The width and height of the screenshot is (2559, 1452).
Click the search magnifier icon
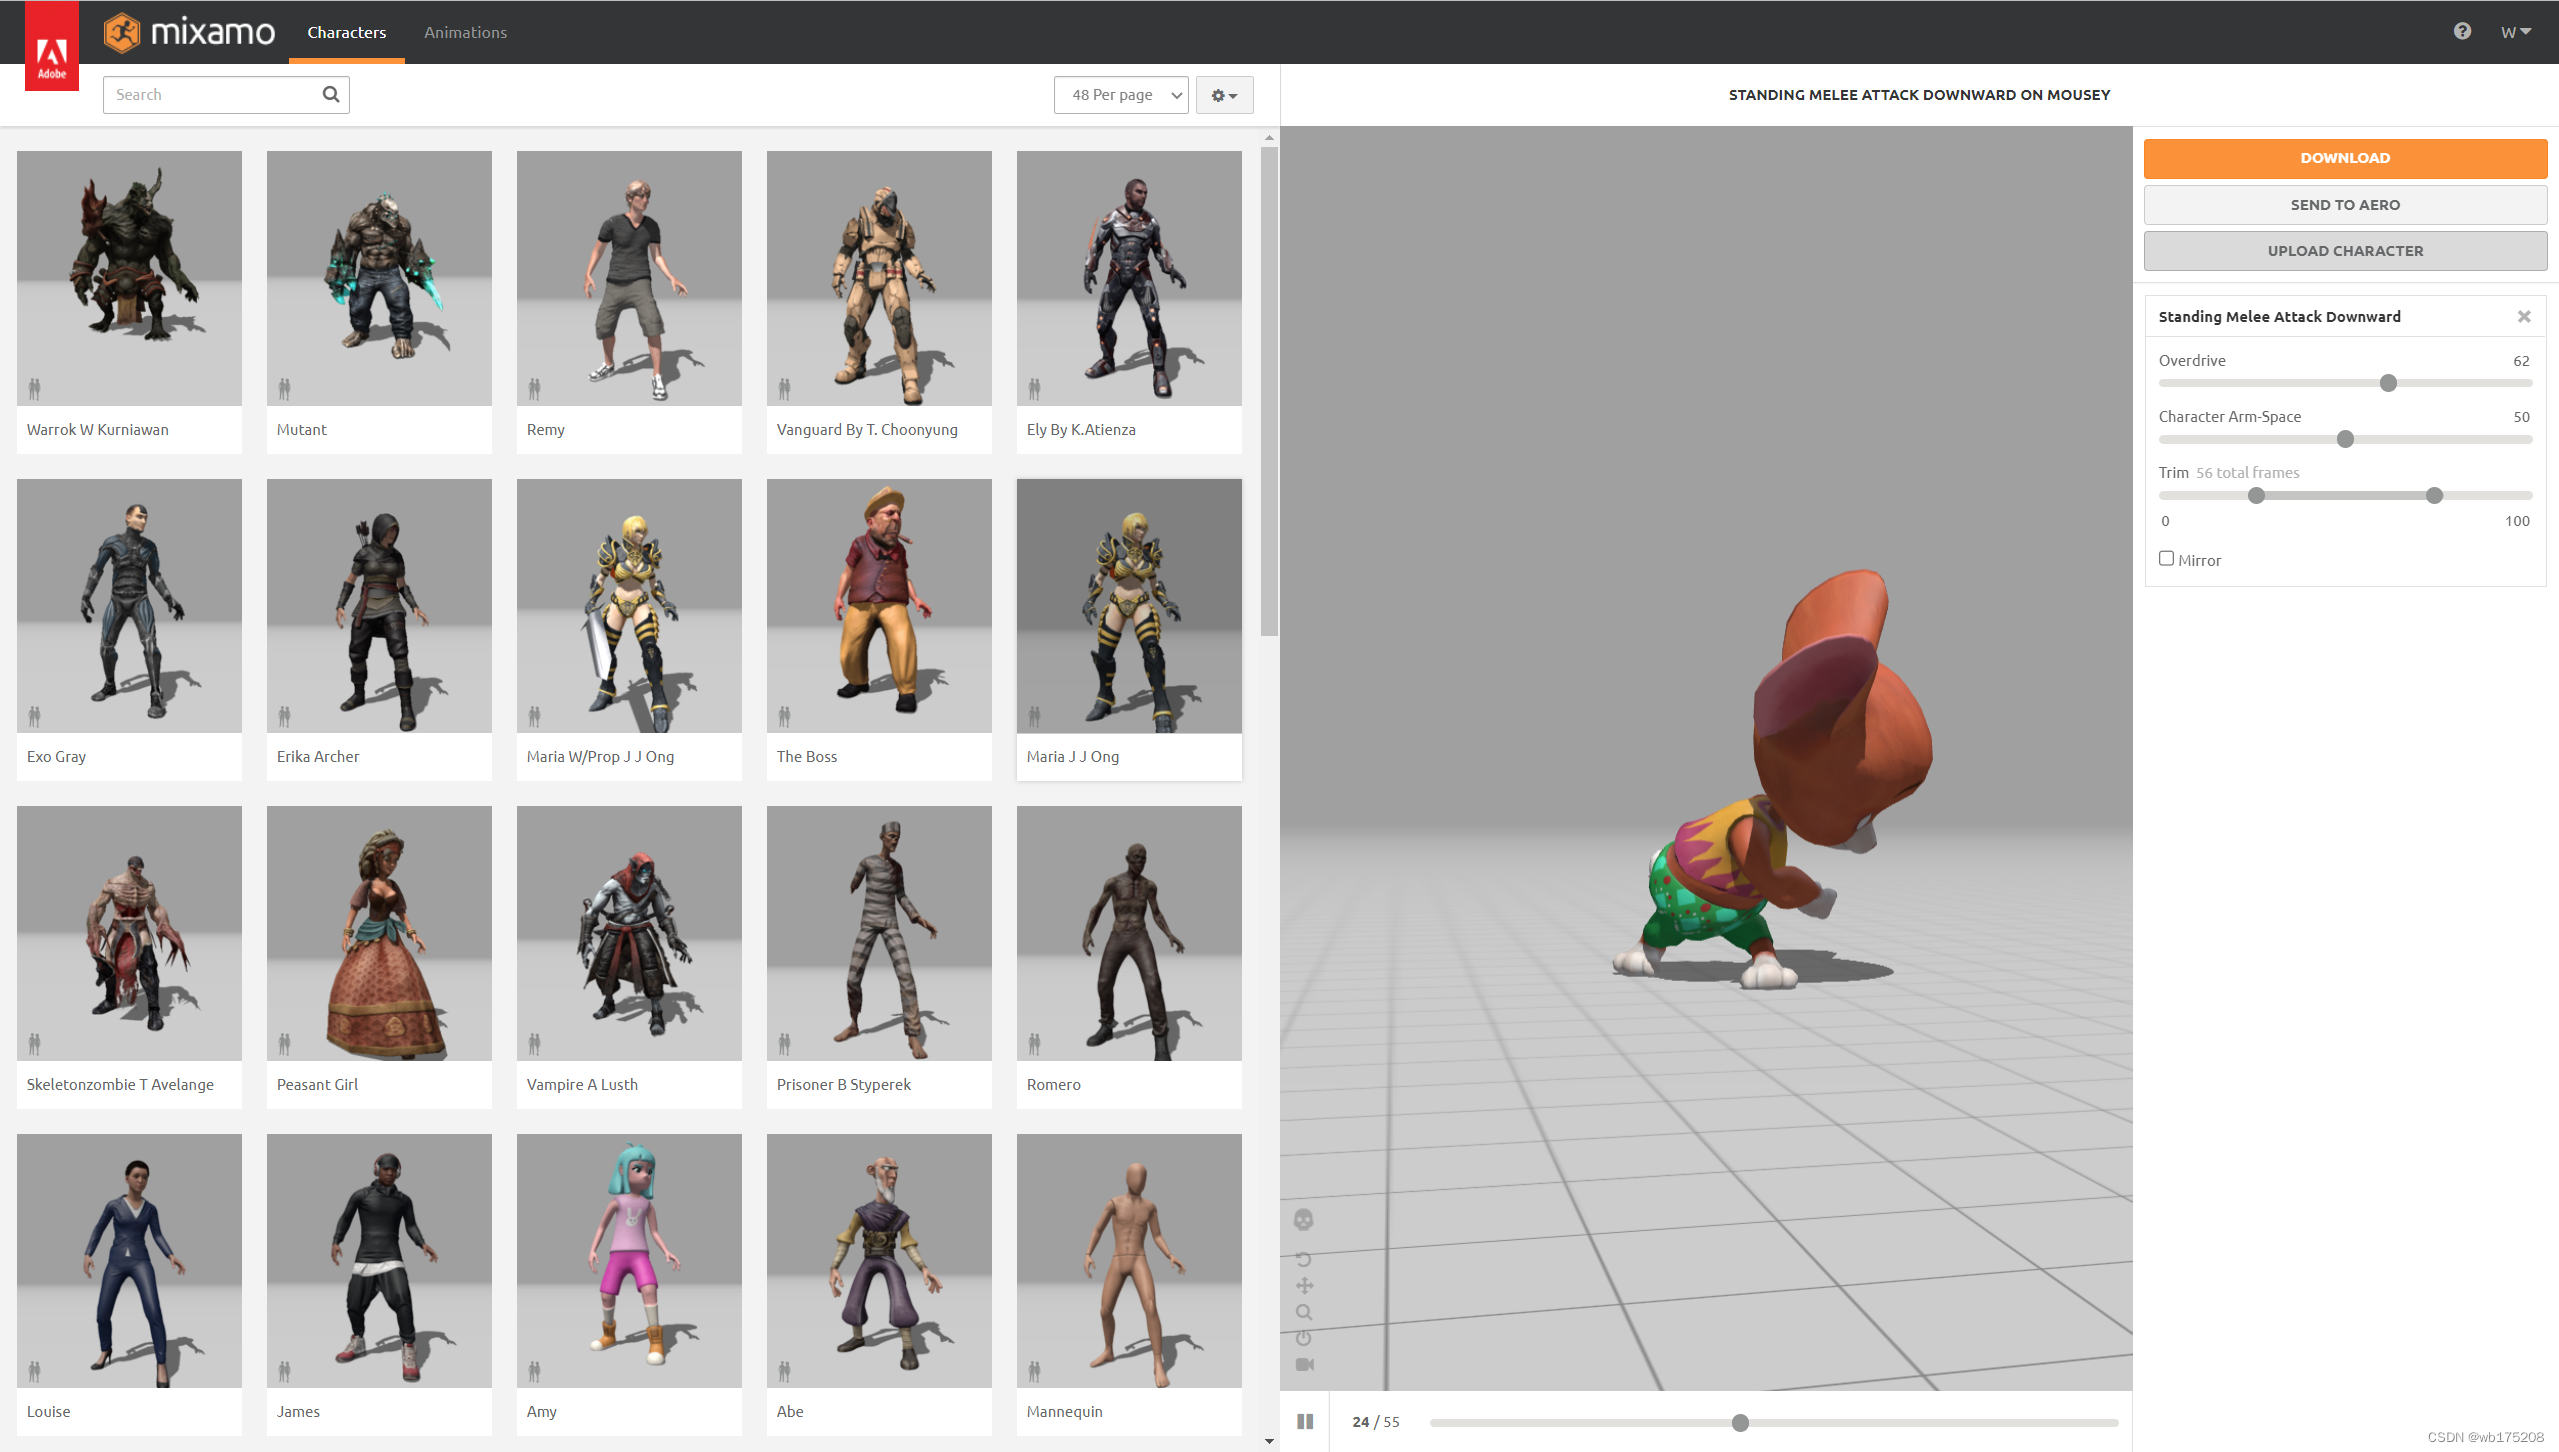pyautogui.click(x=331, y=94)
